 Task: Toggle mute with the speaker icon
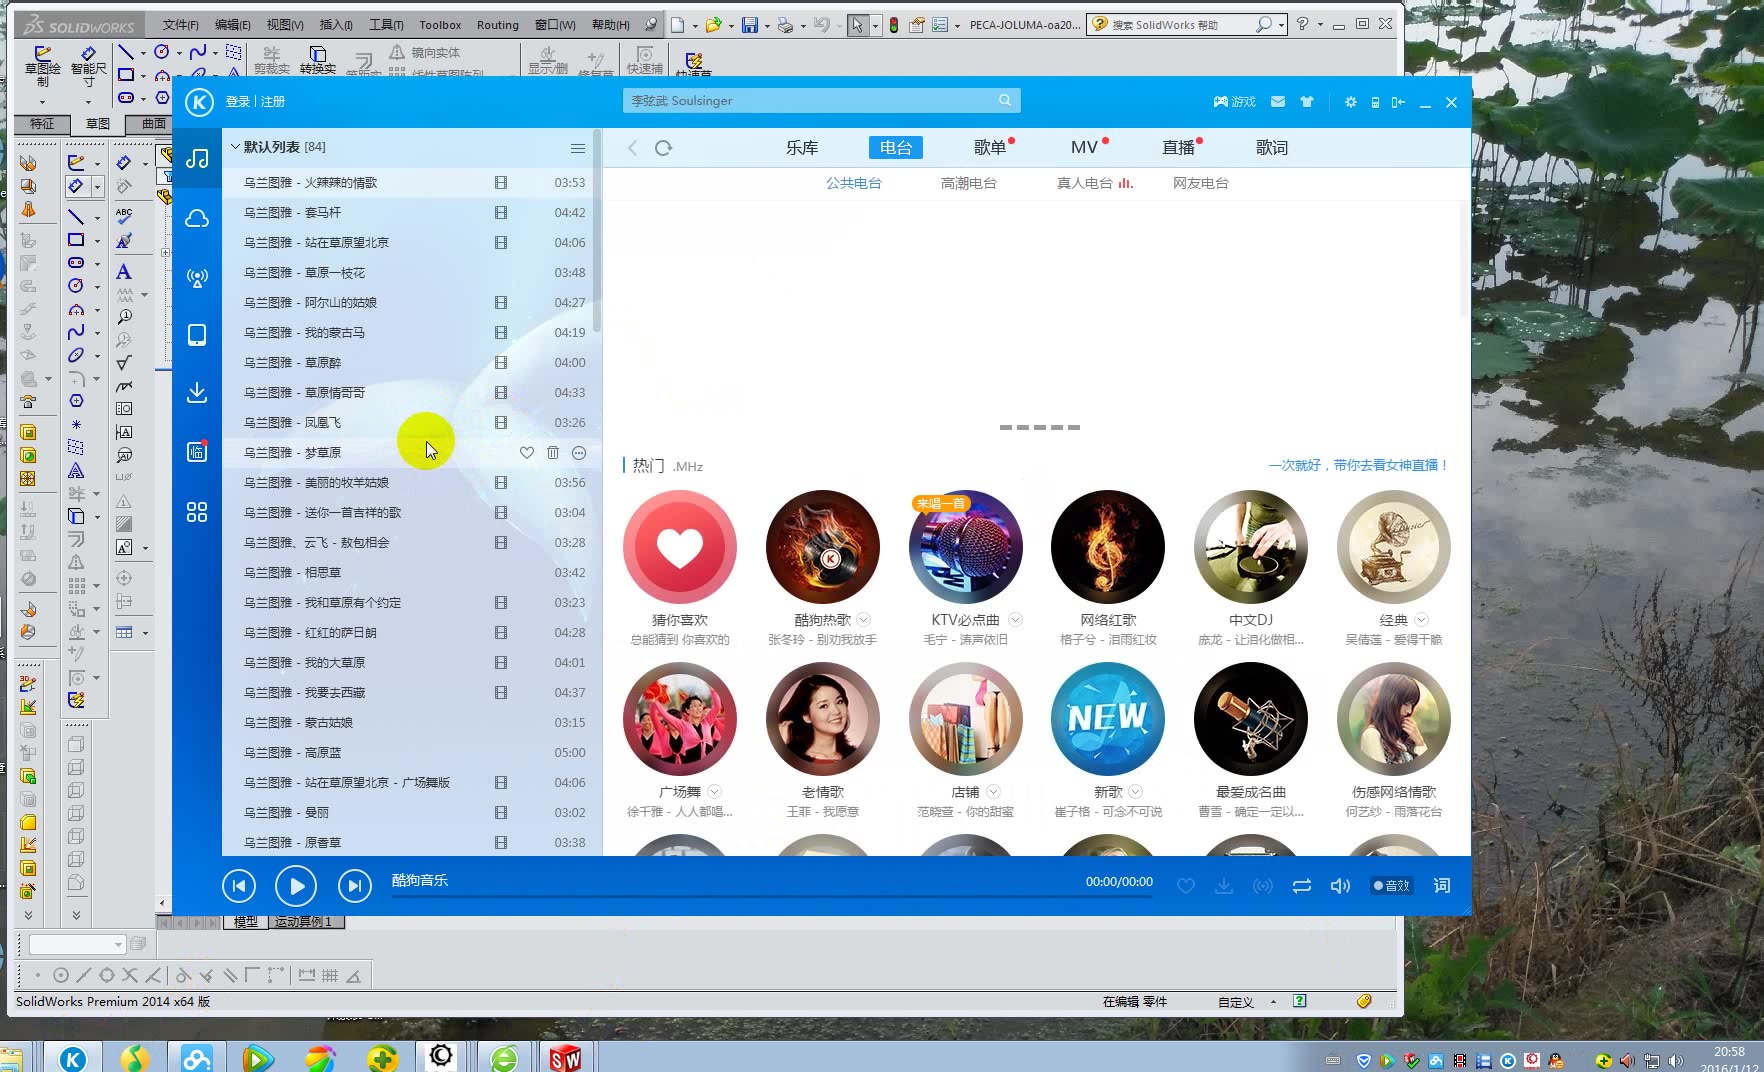click(1341, 886)
